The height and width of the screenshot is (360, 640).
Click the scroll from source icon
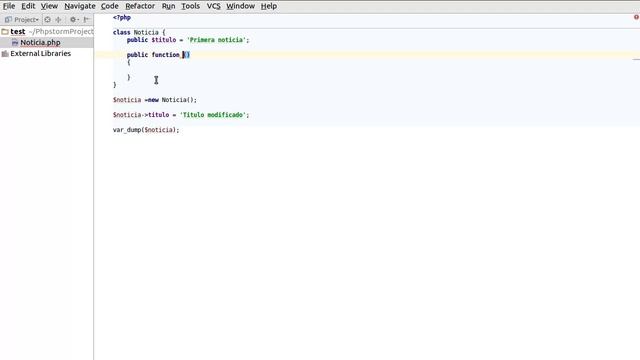48,20
